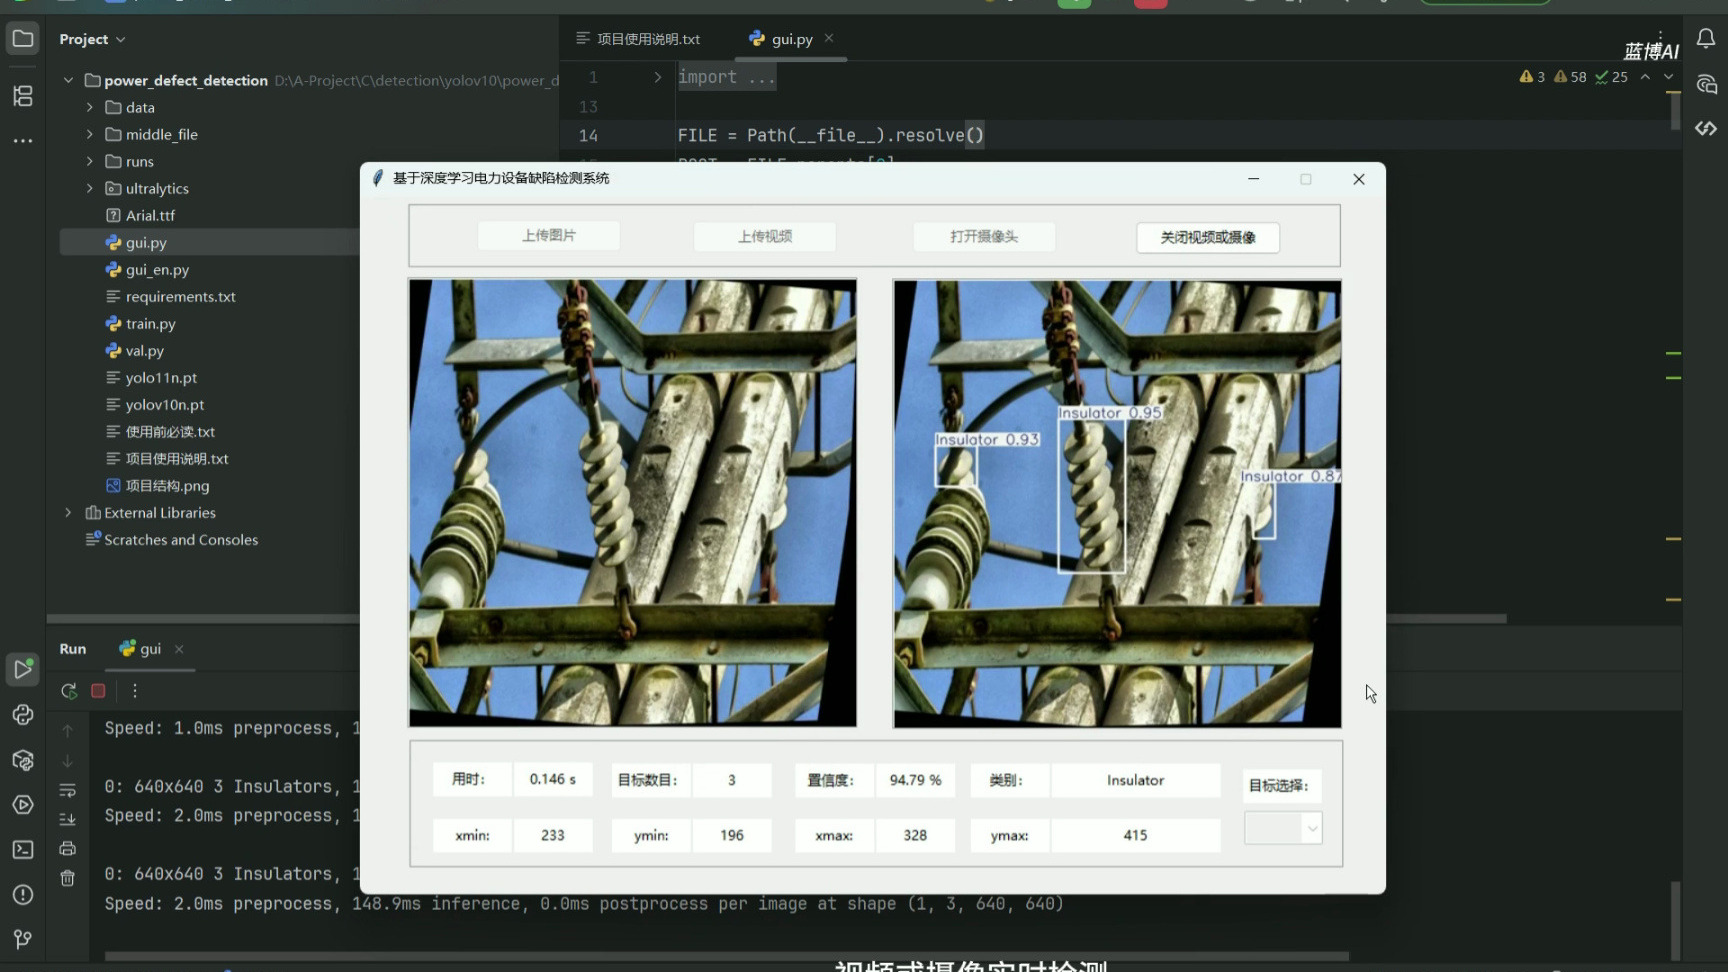This screenshot has width=1728, height=972.
Task: Open more run toolbar options
Action: pyautogui.click(x=135, y=691)
